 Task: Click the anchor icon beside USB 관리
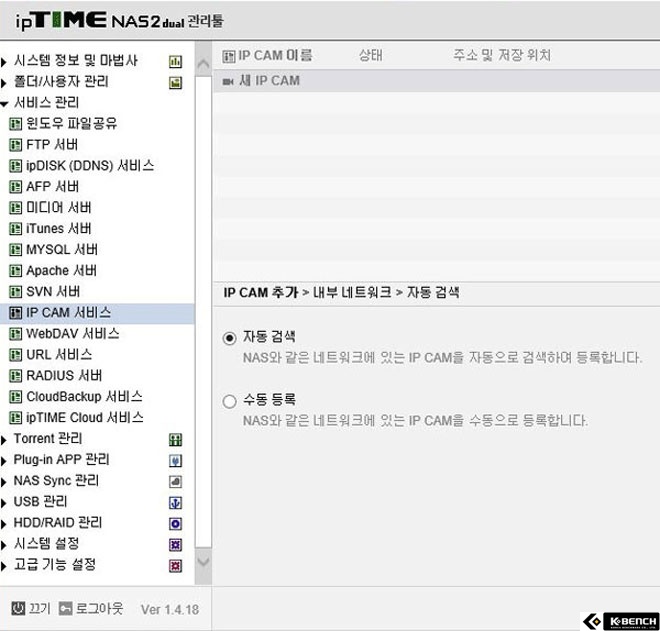(176, 503)
